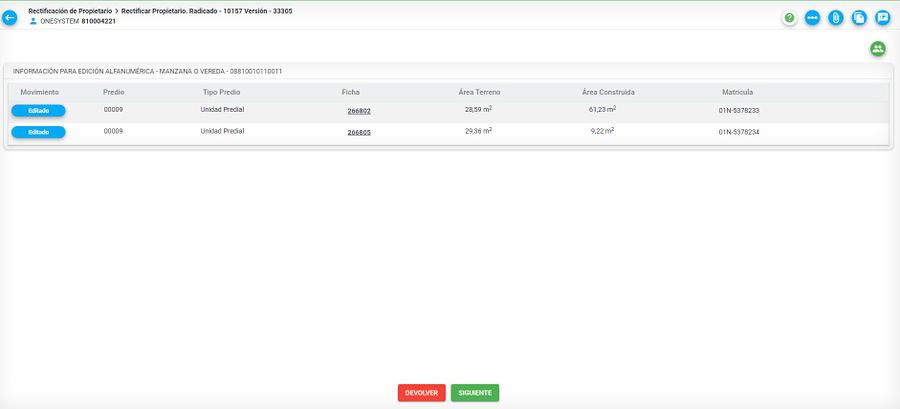
Task: Click the copy documents icon
Action: 859,18
